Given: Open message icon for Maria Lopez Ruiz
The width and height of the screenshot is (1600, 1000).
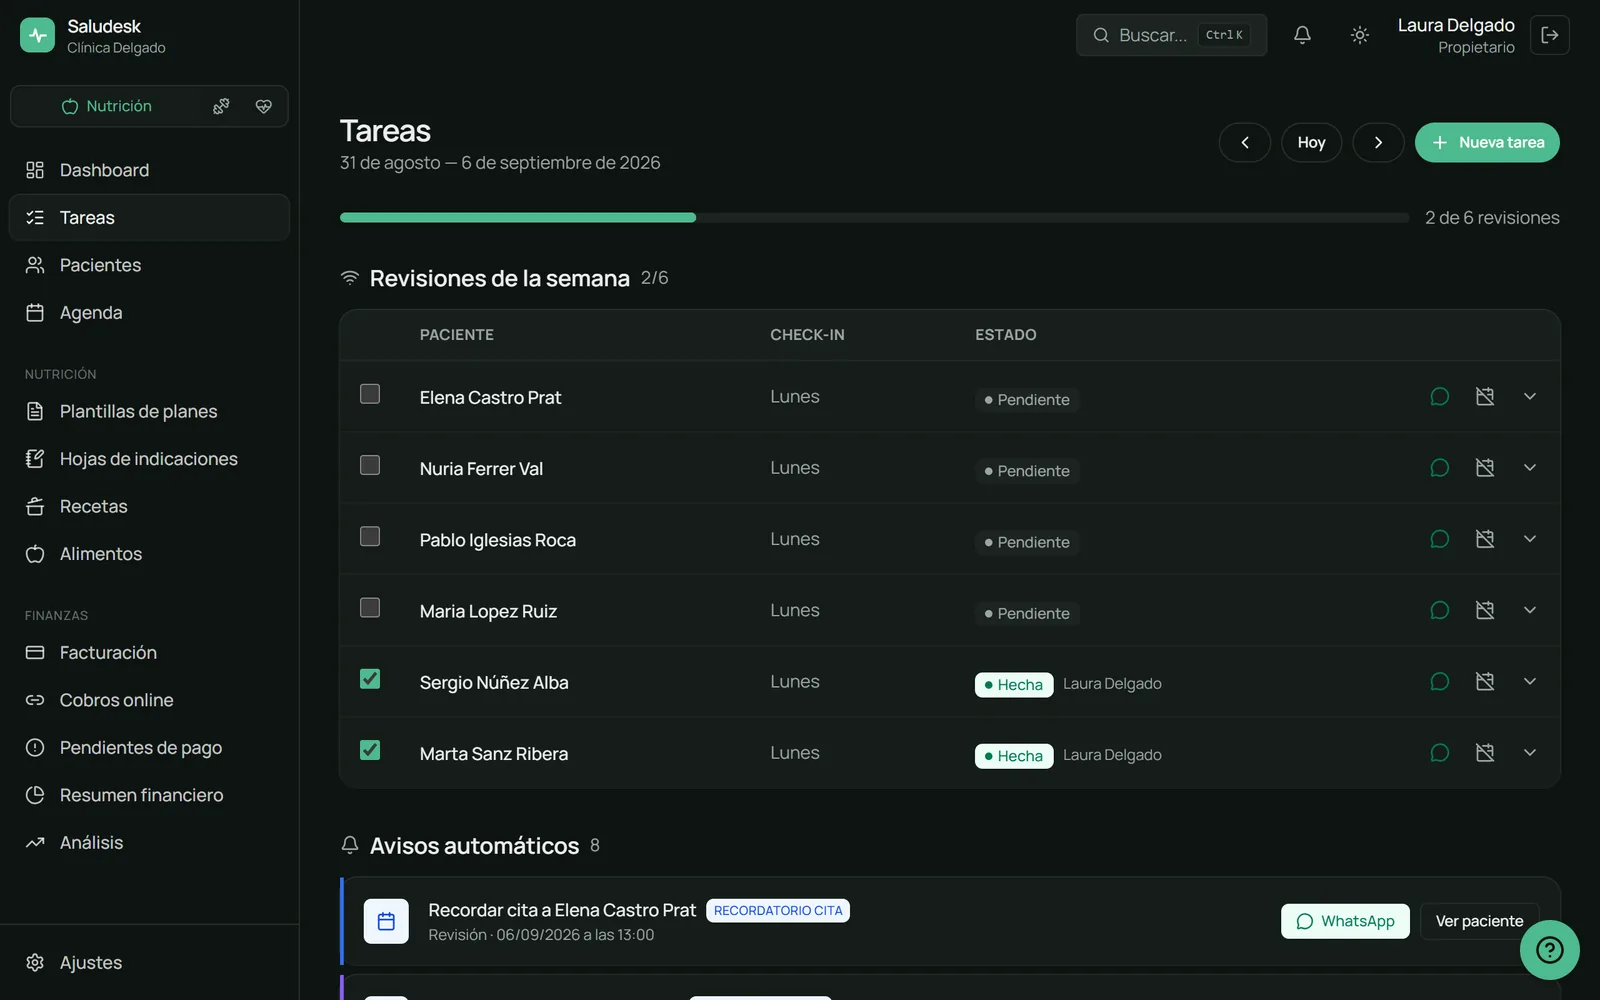Looking at the screenshot, I should [1439, 610].
